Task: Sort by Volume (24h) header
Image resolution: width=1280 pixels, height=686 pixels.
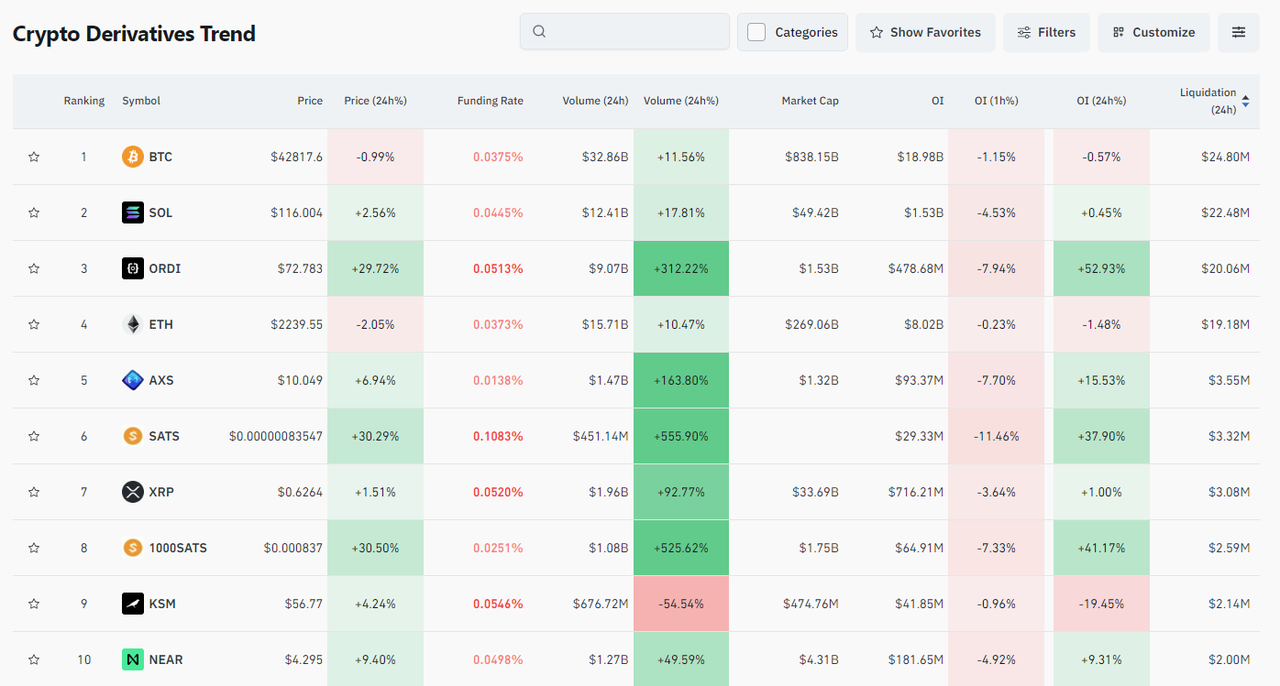Action: (595, 101)
